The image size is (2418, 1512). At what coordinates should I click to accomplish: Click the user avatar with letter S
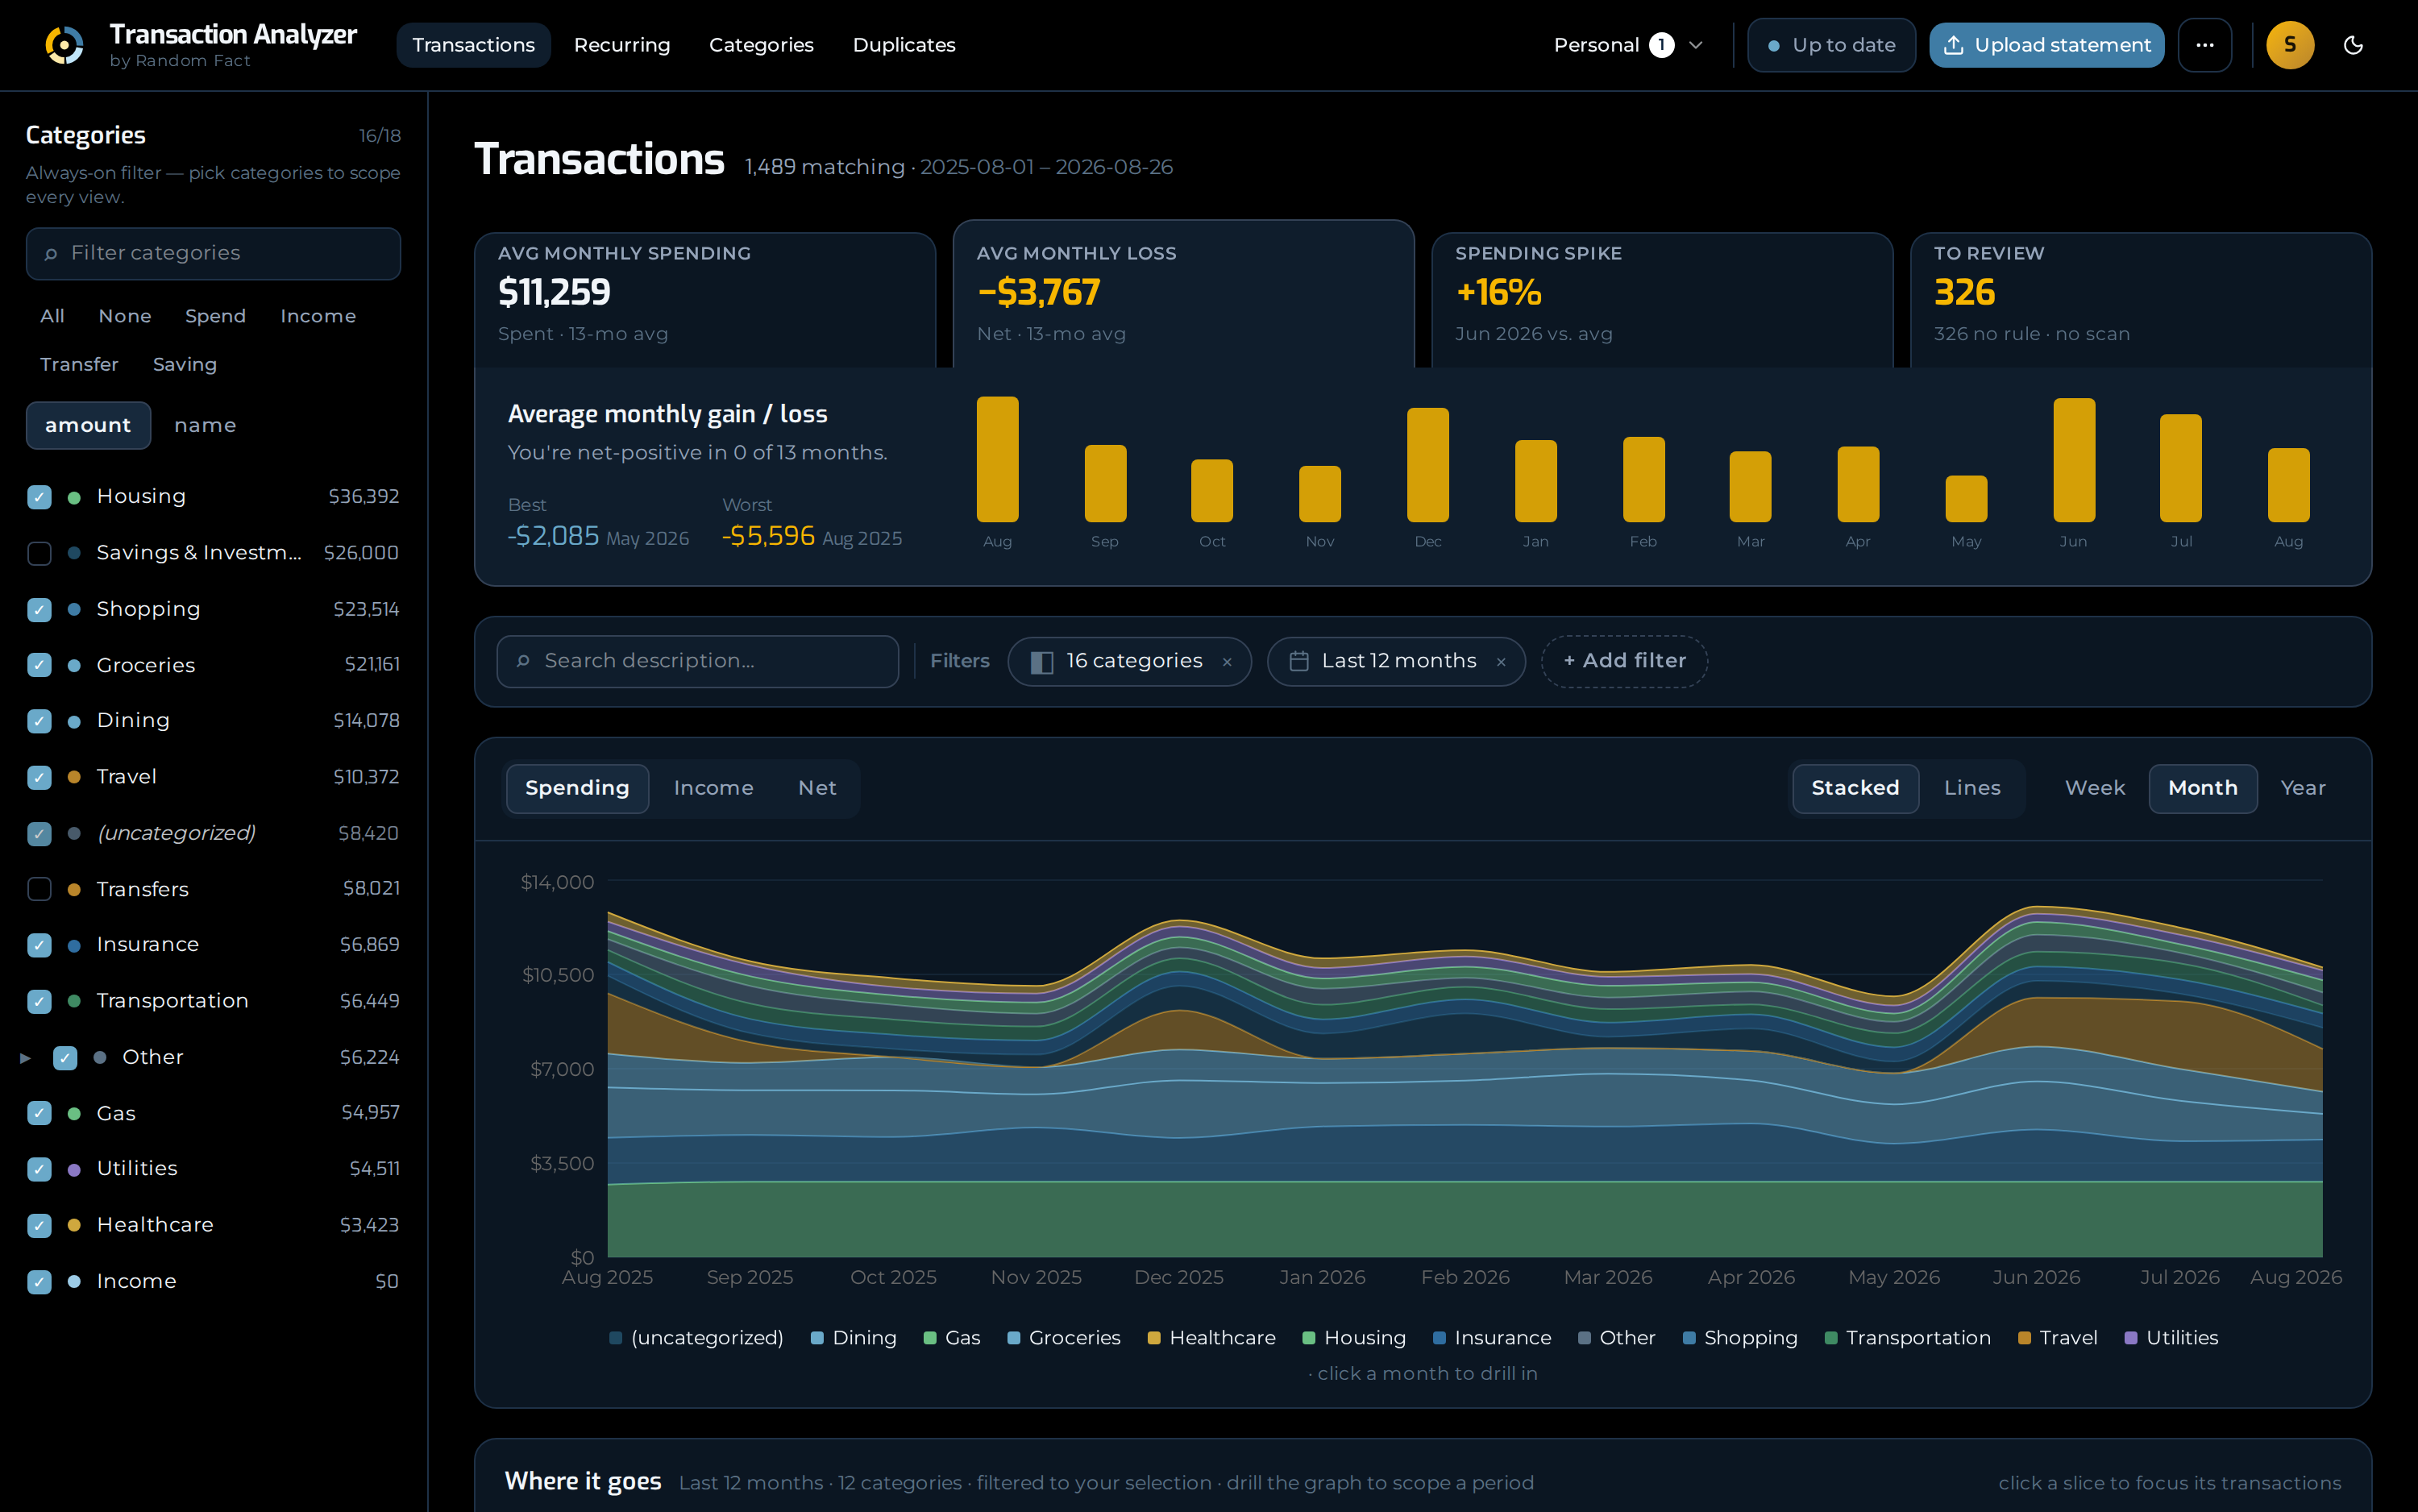coord(2289,45)
